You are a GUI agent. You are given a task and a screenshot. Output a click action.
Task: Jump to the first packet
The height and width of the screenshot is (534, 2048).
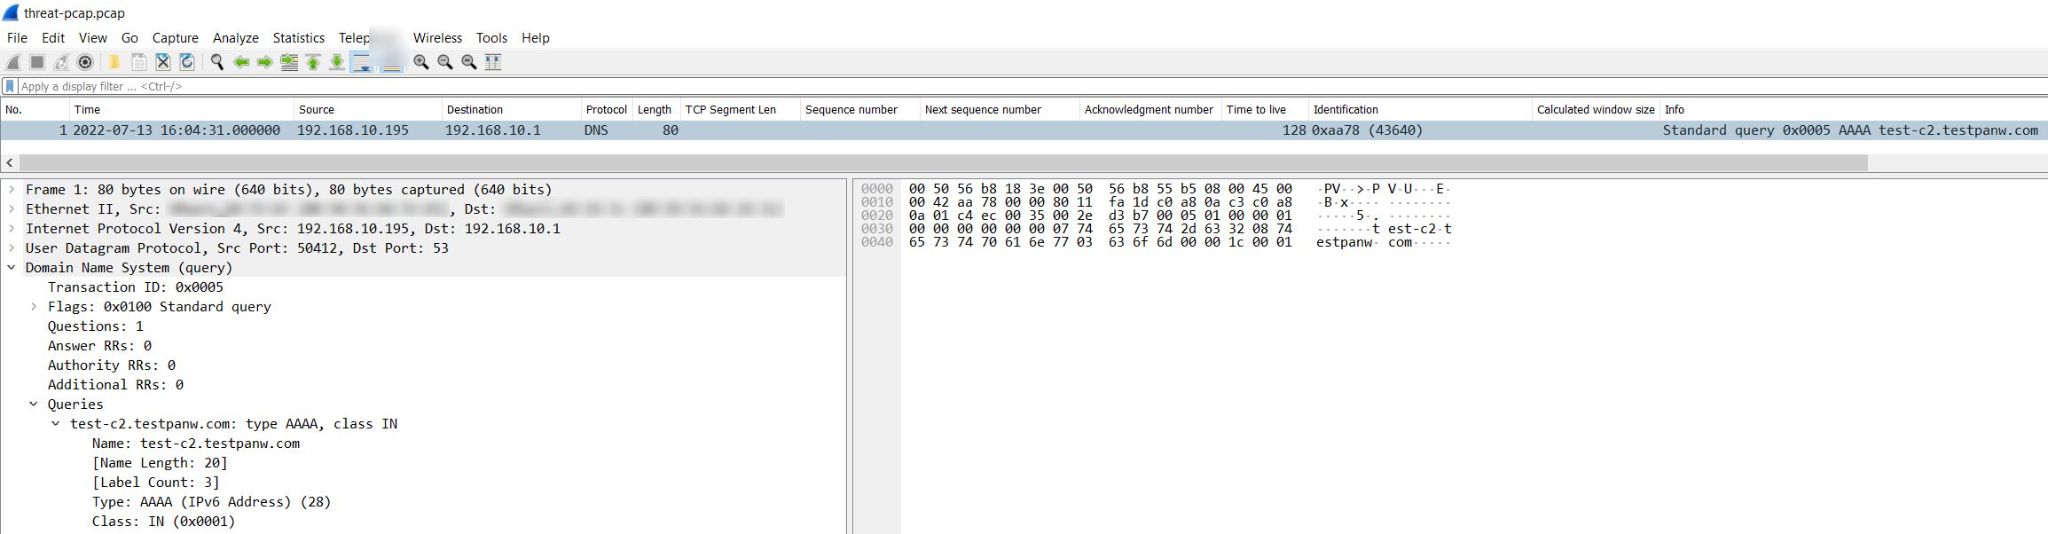(313, 62)
